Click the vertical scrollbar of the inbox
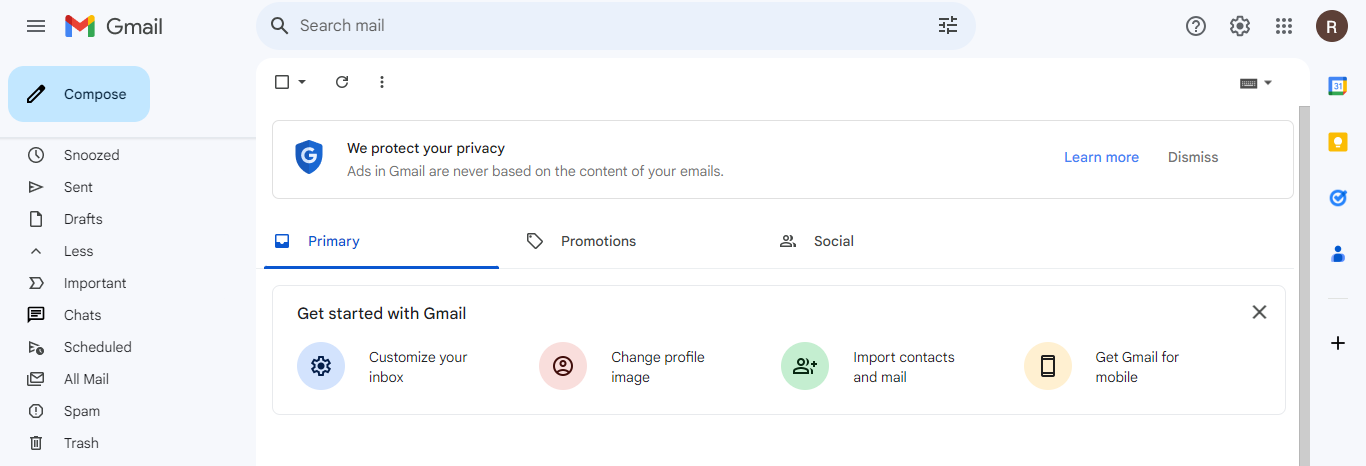The width and height of the screenshot is (1366, 466). [1304, 285]
